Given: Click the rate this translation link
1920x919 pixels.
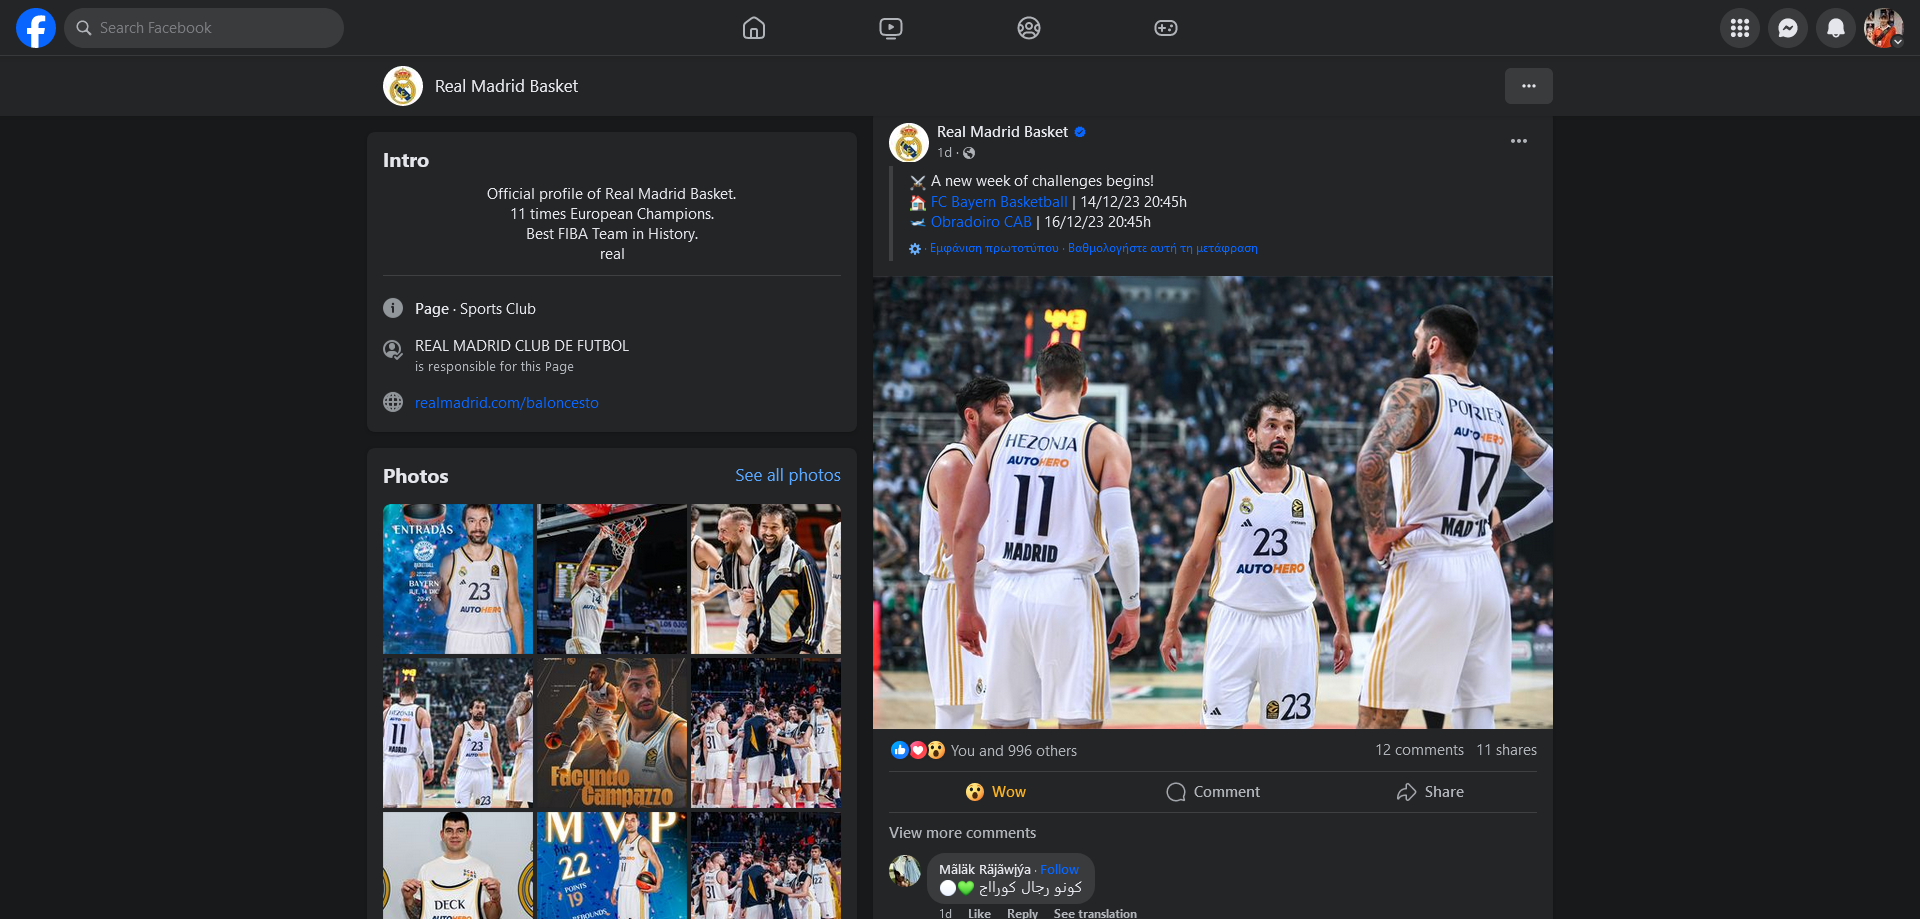Looking at the screenshot, I should [1163, 248].
